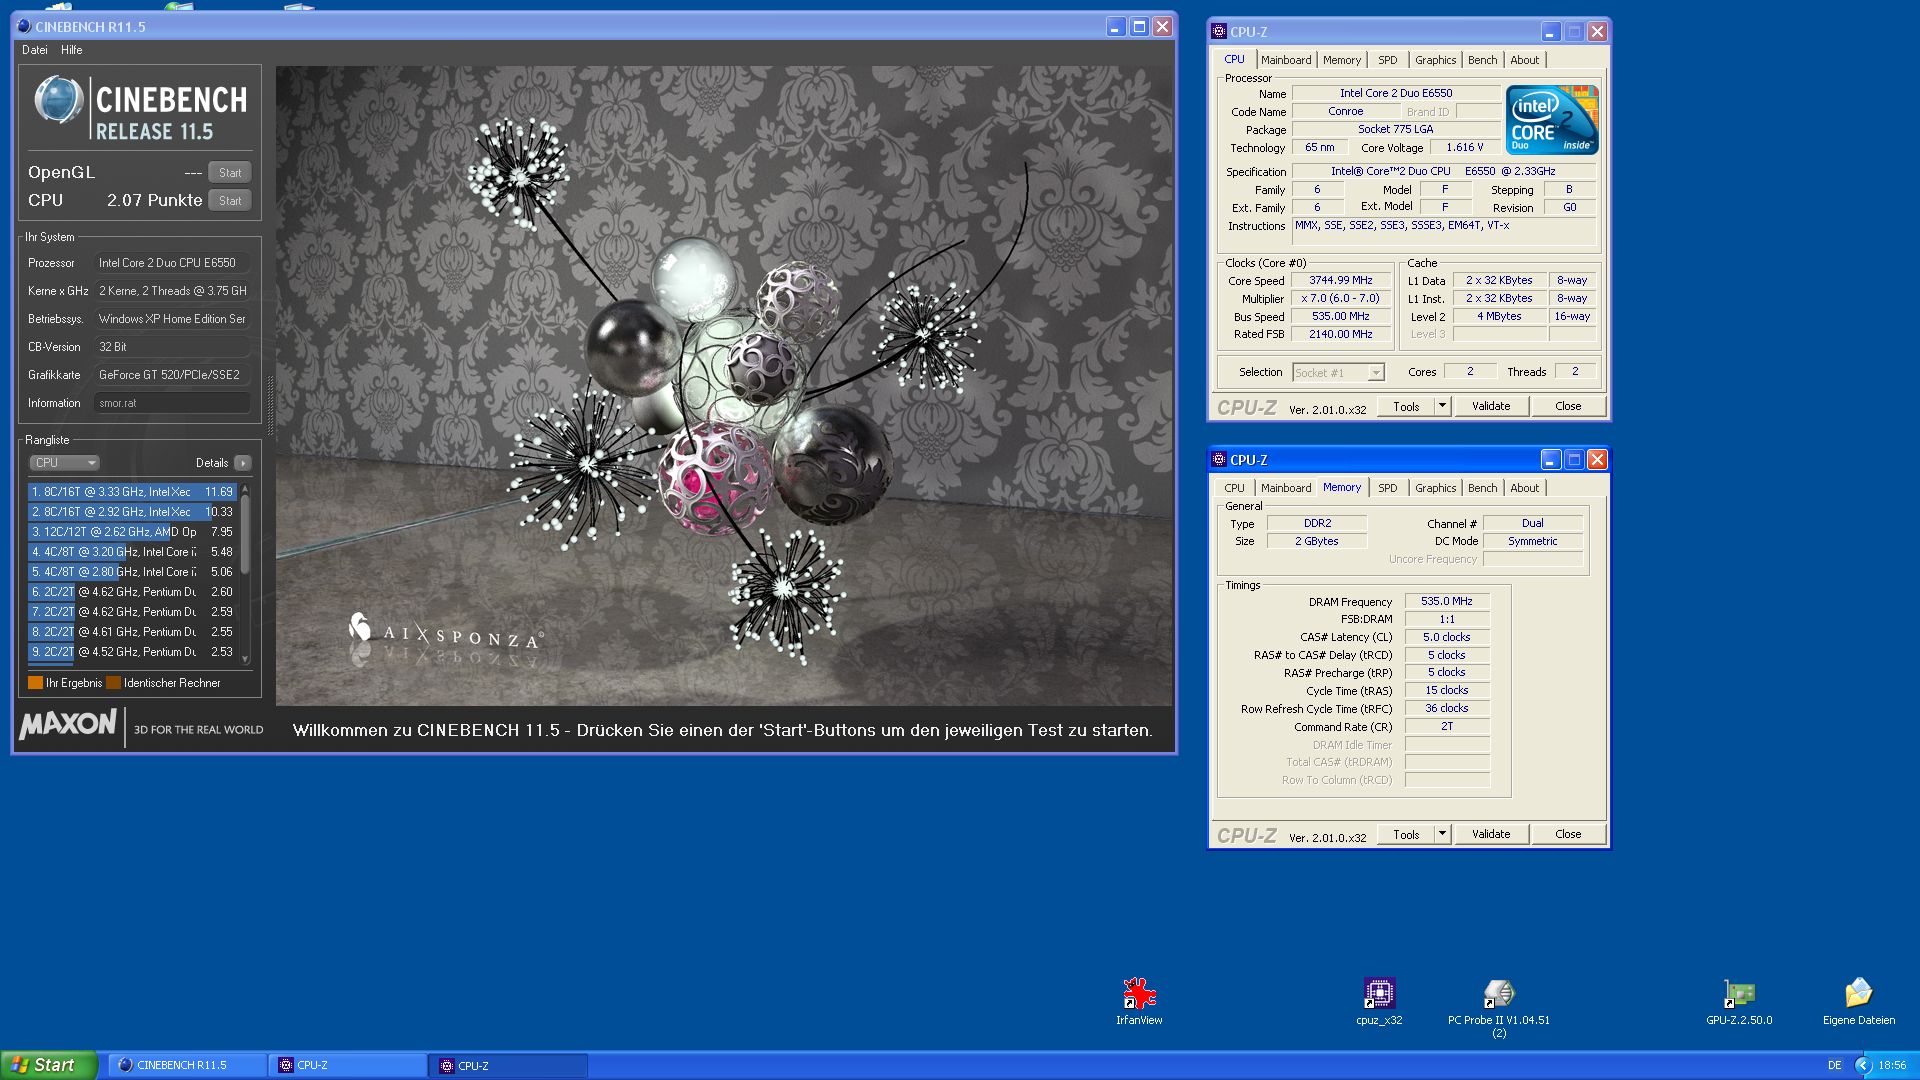Click the Information field showing smor.rat
Viewport: 1920px width, 1080px height.
172,403
